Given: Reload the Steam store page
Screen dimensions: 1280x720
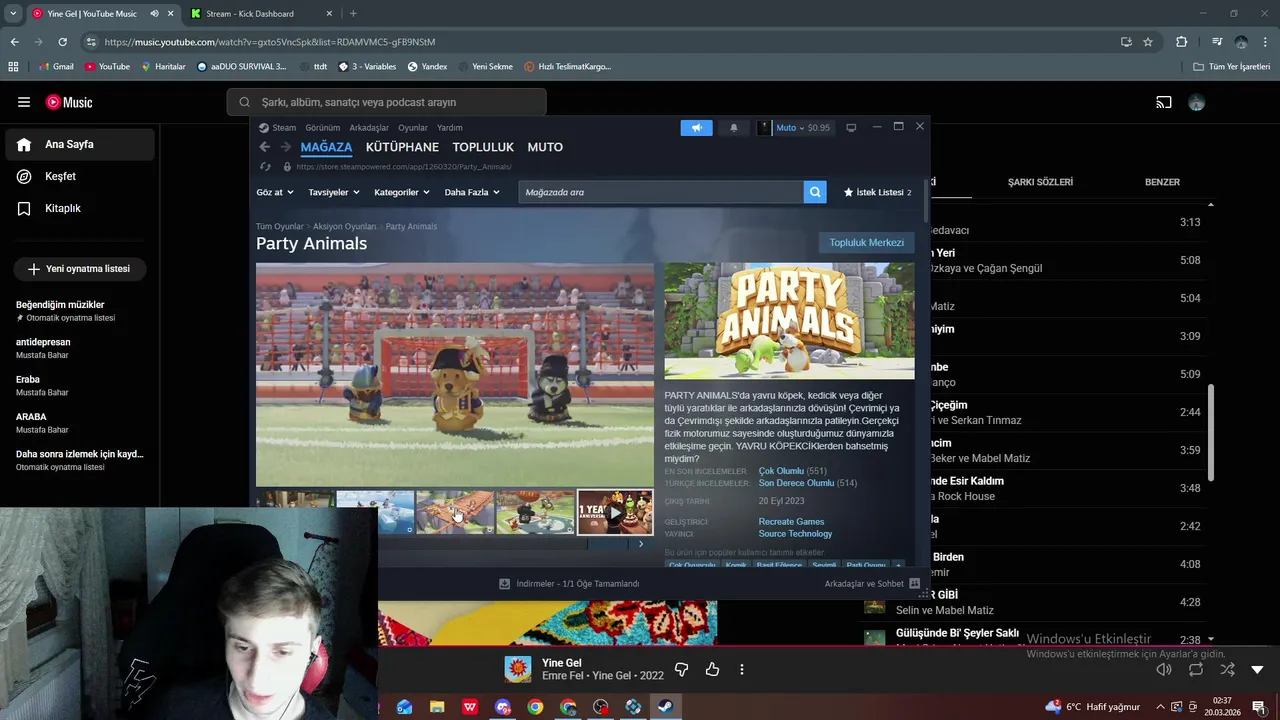Looking at the screenshot, I should (265, 167).
